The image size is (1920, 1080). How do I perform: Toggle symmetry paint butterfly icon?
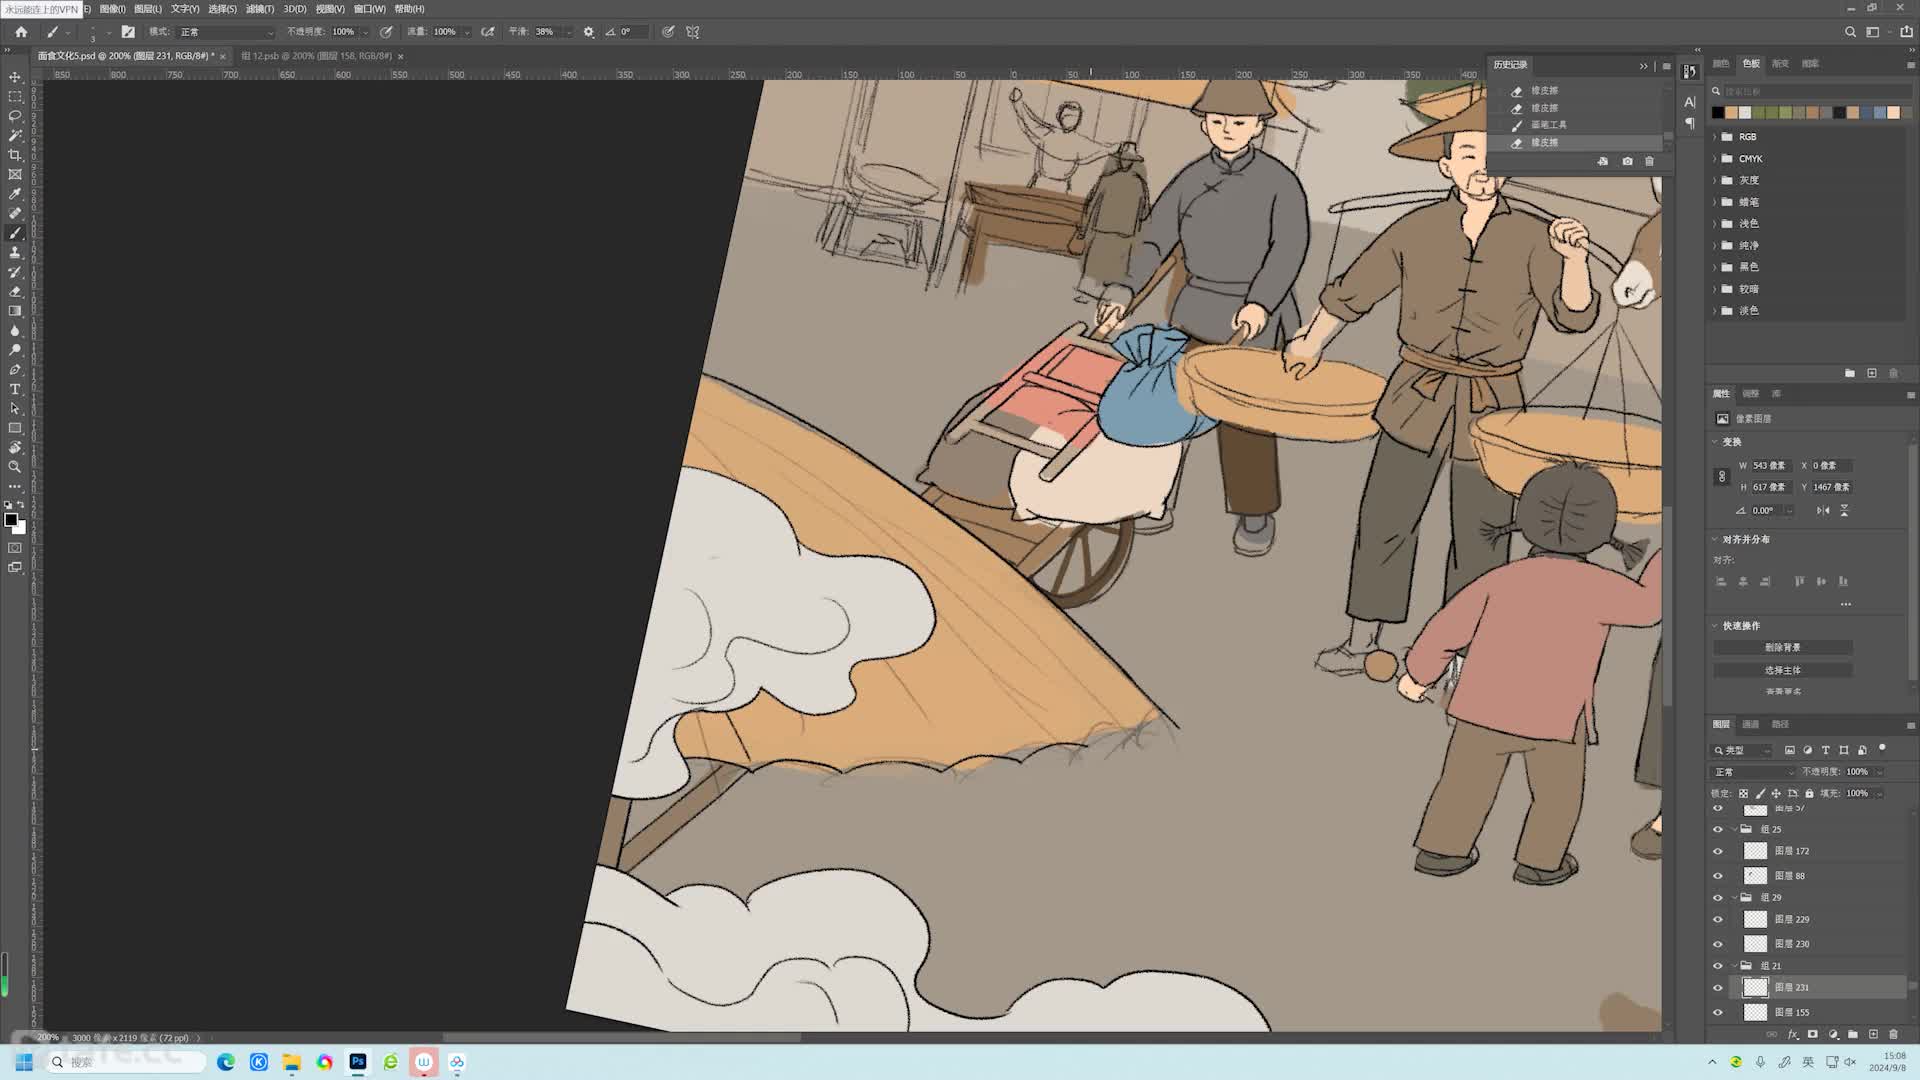pyautogui.click(x=692, y=32)
